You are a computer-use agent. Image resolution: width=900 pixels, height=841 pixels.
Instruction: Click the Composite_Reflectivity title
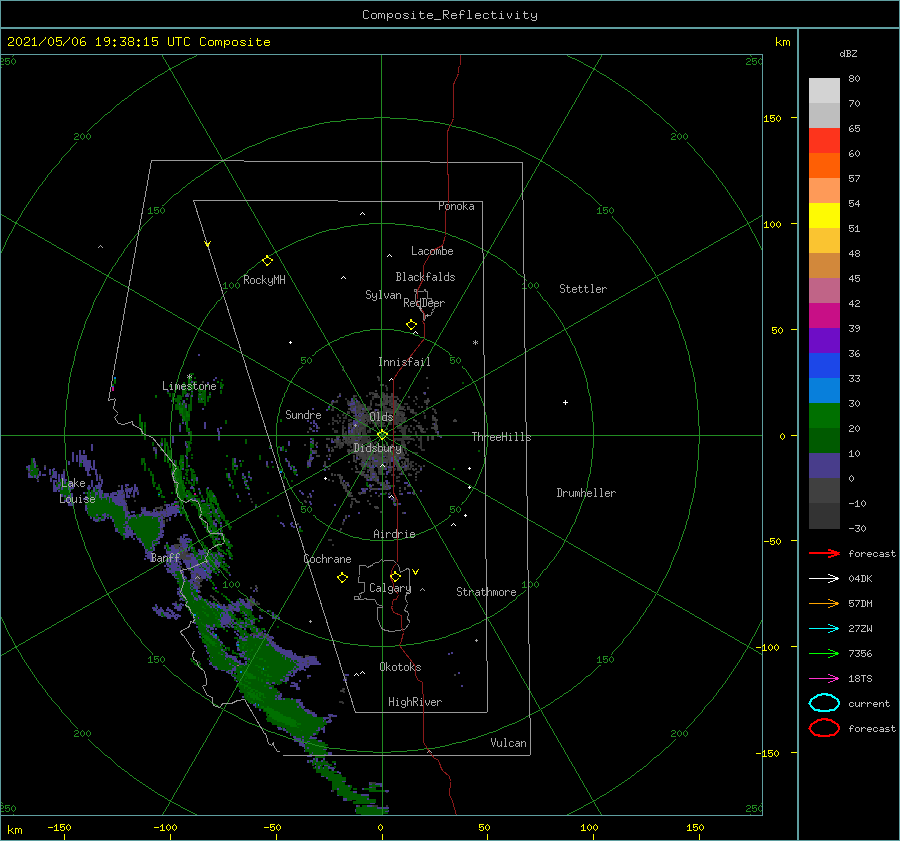tap(450, 15)
